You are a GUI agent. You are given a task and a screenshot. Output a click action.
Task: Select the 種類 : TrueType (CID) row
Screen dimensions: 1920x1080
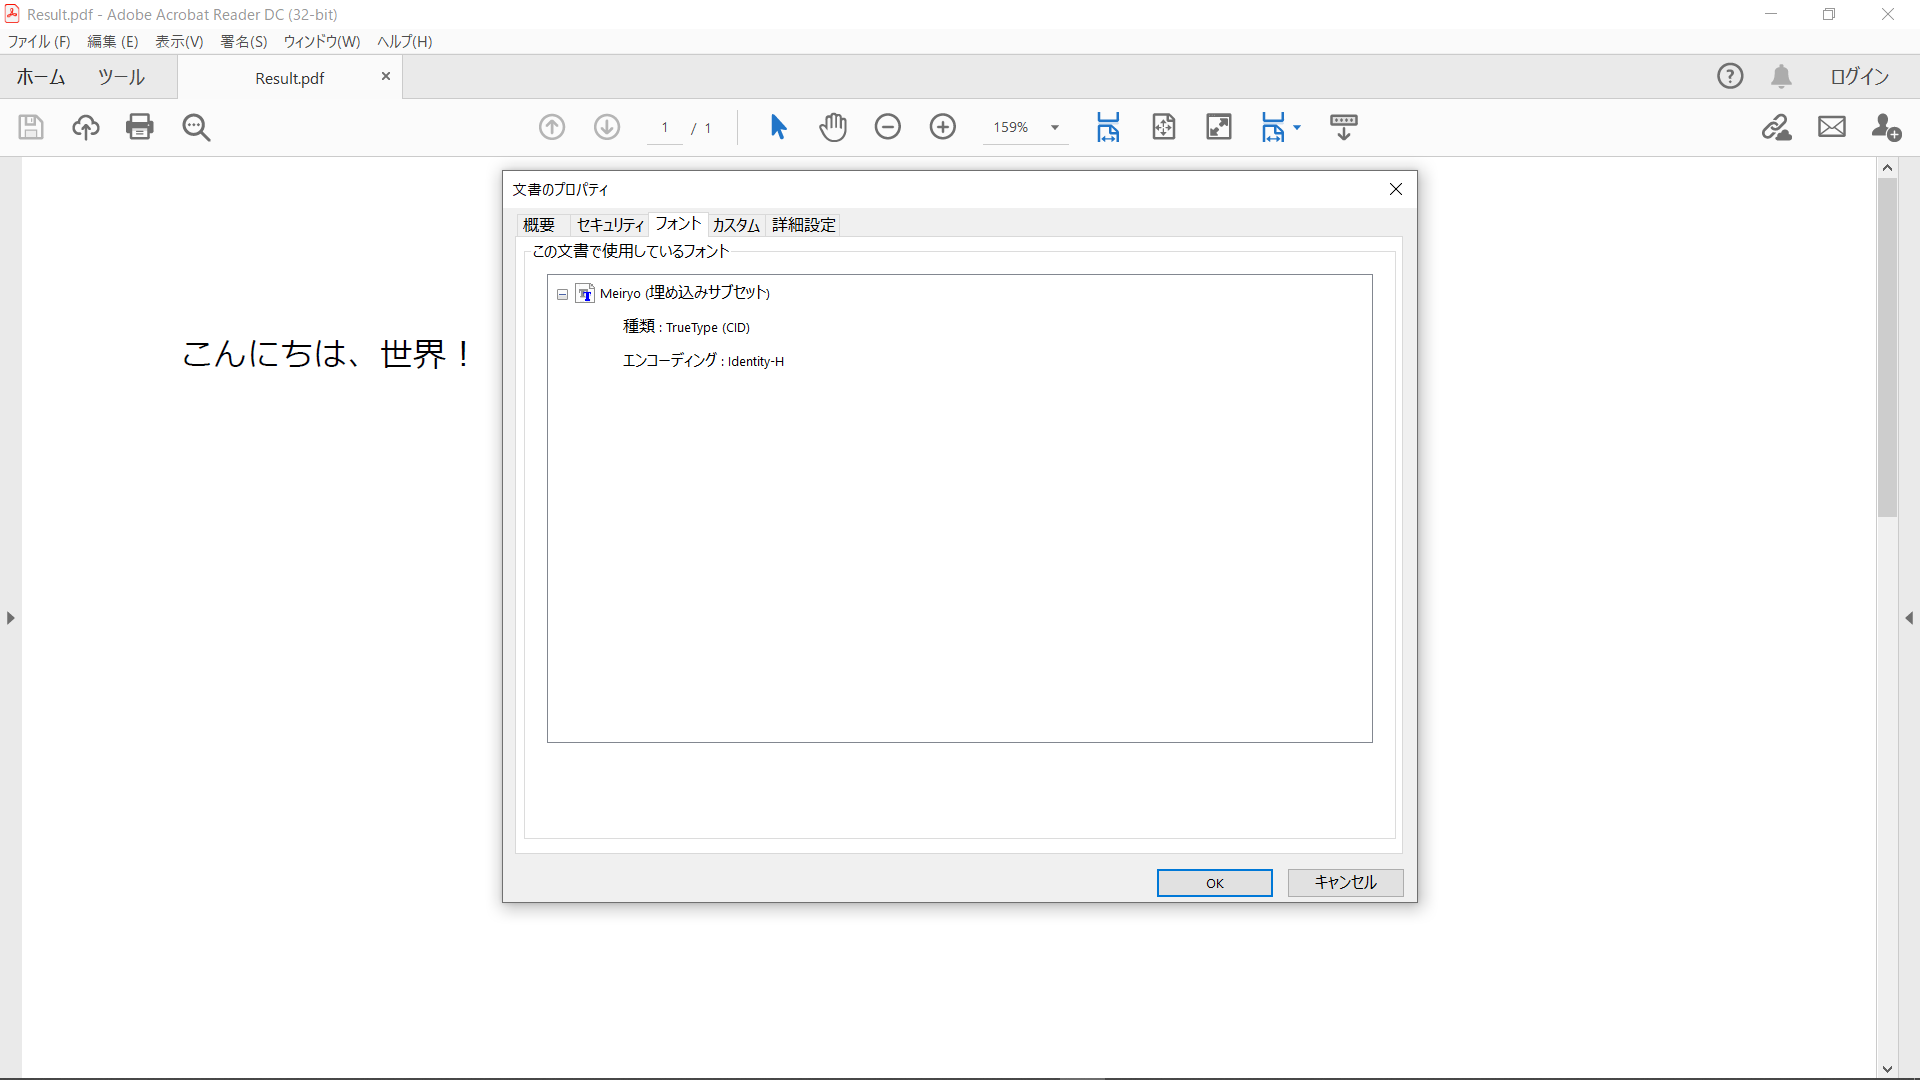(686, 327)
